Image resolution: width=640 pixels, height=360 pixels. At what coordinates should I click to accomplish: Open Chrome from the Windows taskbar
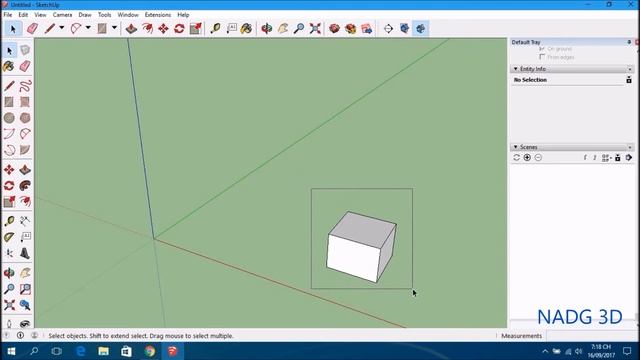click(x=150, y=351)
